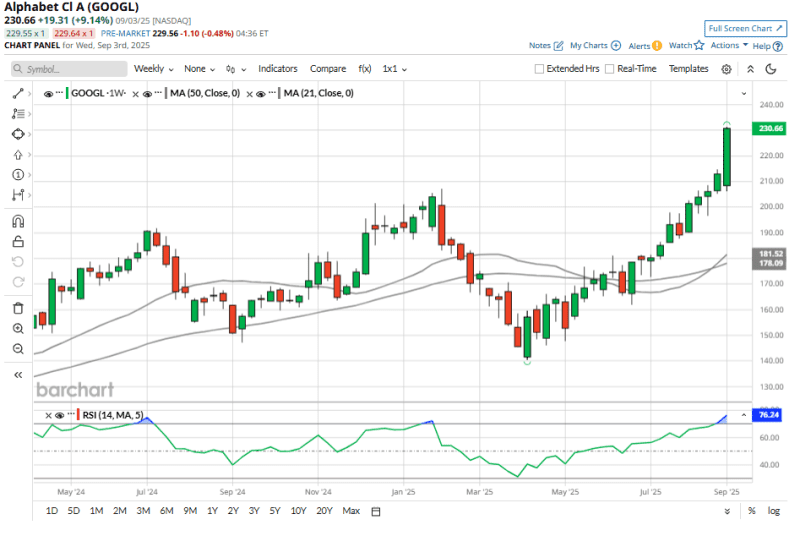Click the zoom out magnifier icon
800x536 pixels.
(18, 348)
